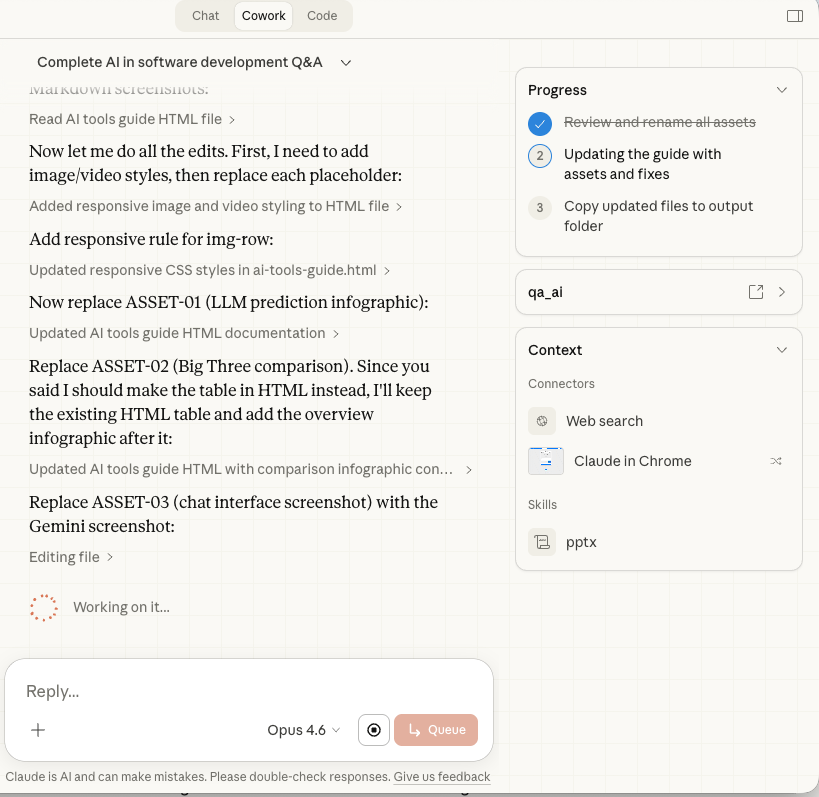Select the Web search connector icon

click(x=542, y=421)
